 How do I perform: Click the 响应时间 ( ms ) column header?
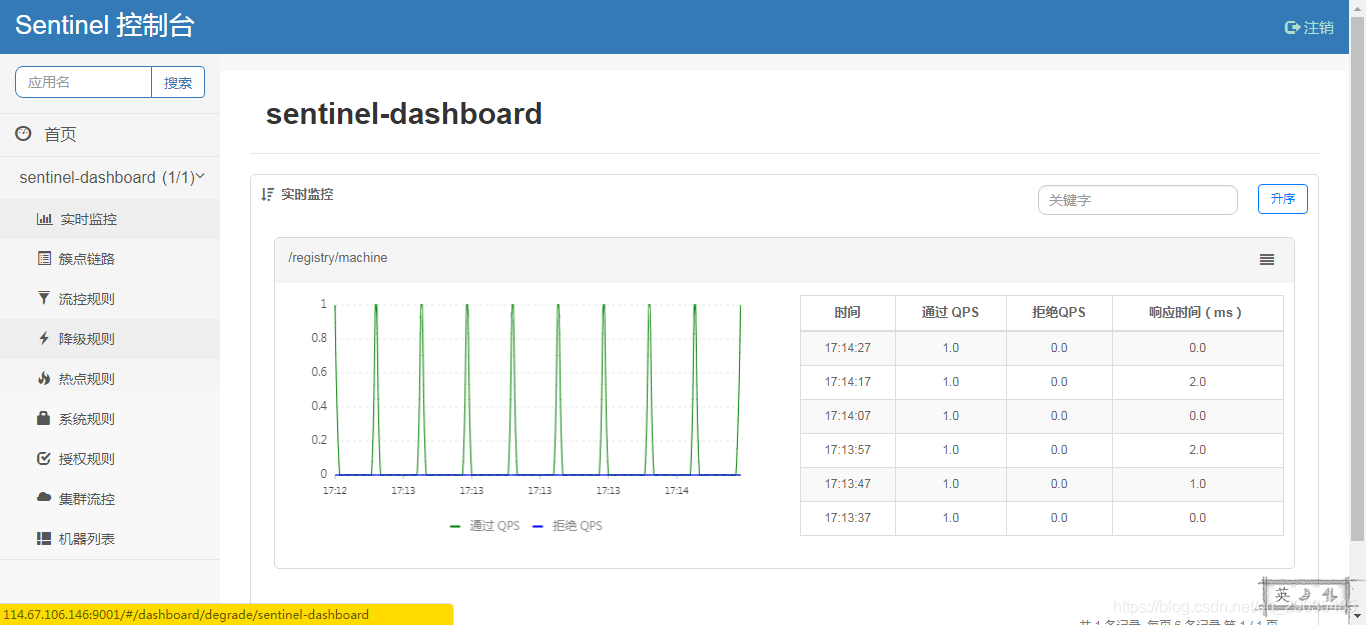coord(1198,313)
